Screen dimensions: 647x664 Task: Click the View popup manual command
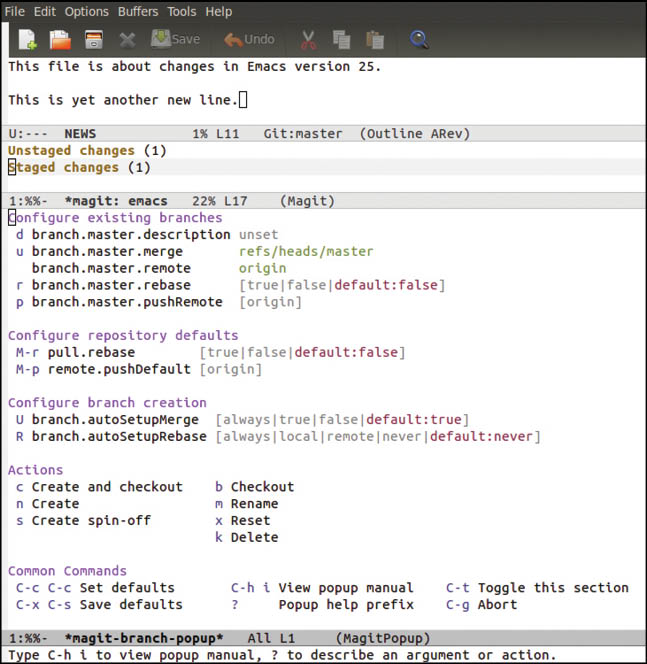(x=345, y=588)
